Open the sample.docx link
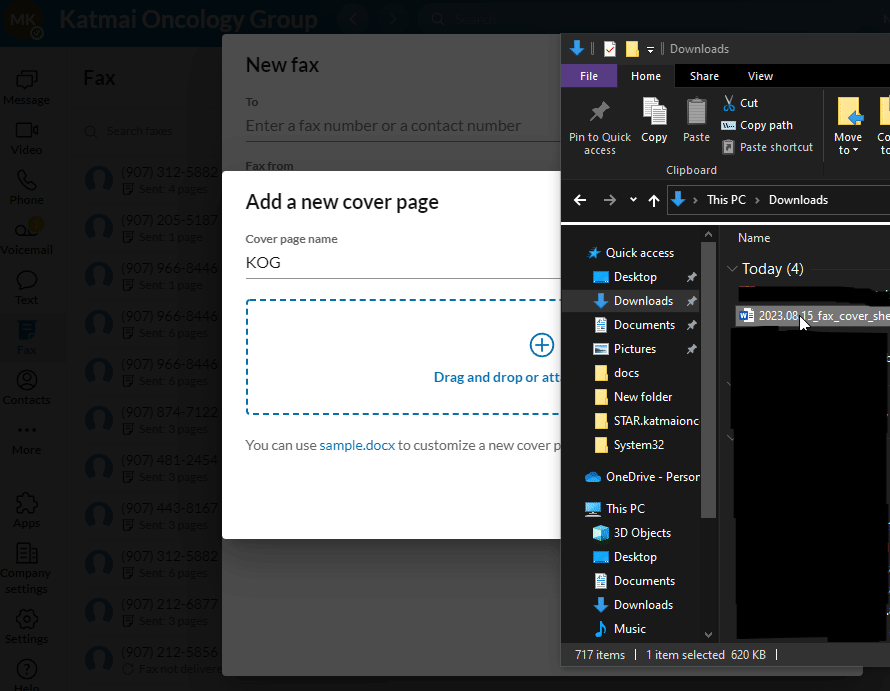 point(357,445)
